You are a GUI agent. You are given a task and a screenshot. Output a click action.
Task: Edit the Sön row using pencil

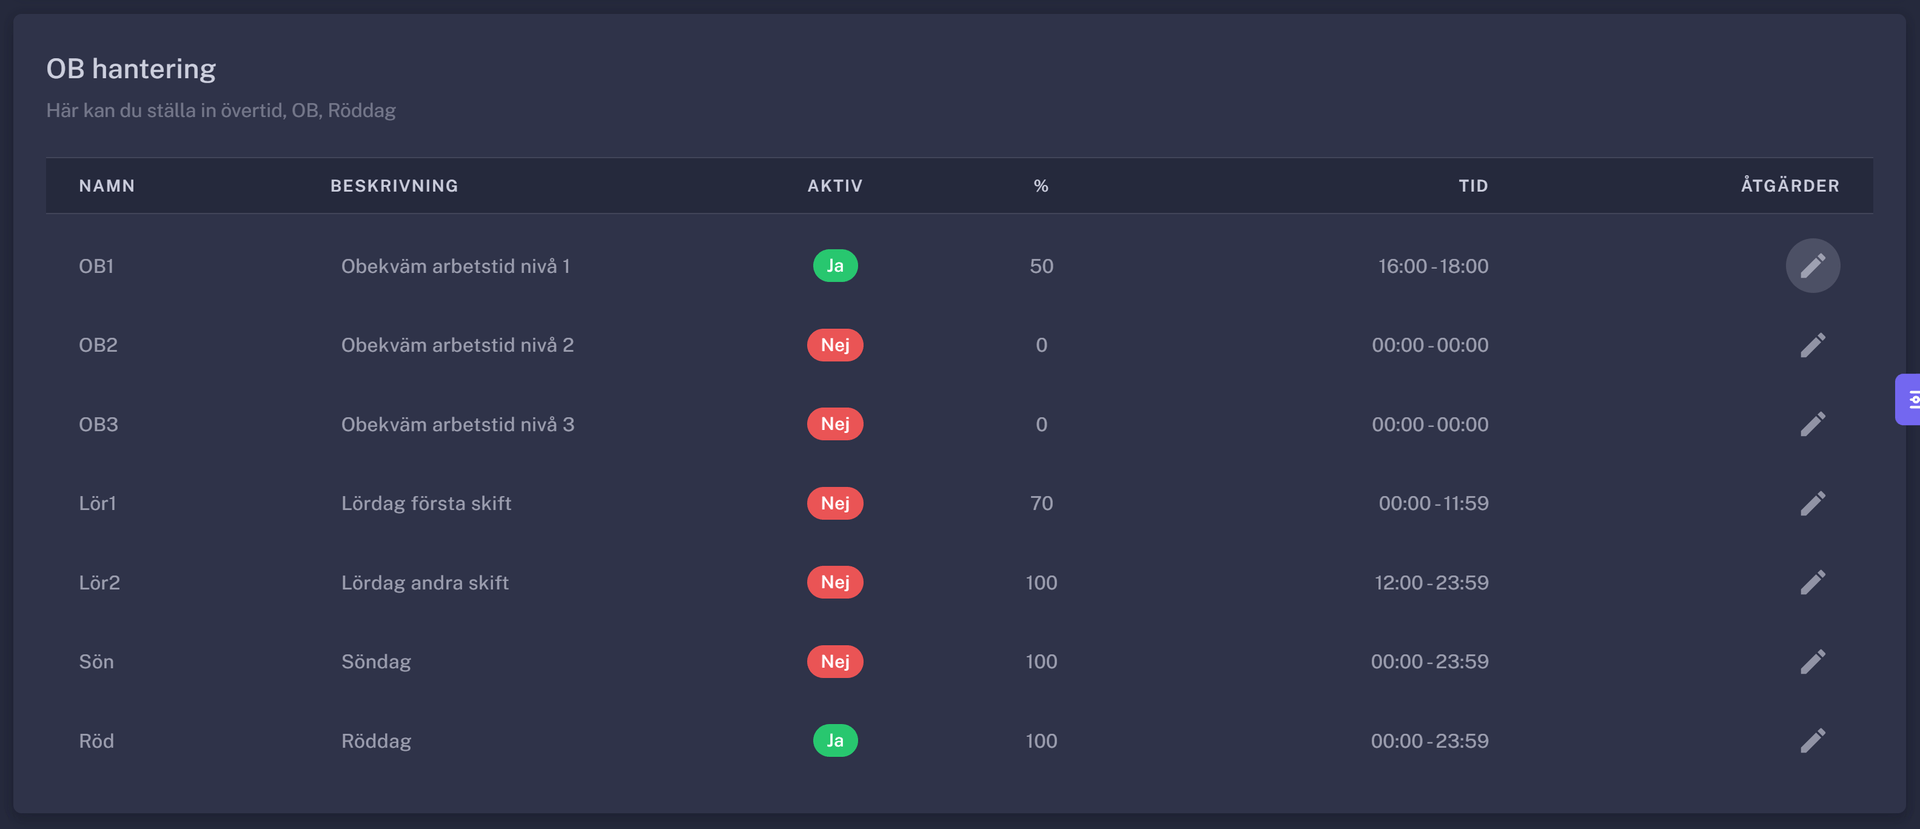pos(1812,661)
